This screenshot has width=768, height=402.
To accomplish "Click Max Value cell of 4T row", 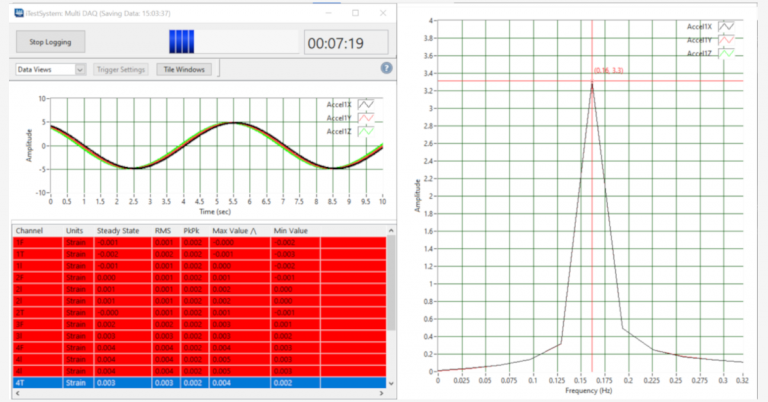I will [240, 383].
